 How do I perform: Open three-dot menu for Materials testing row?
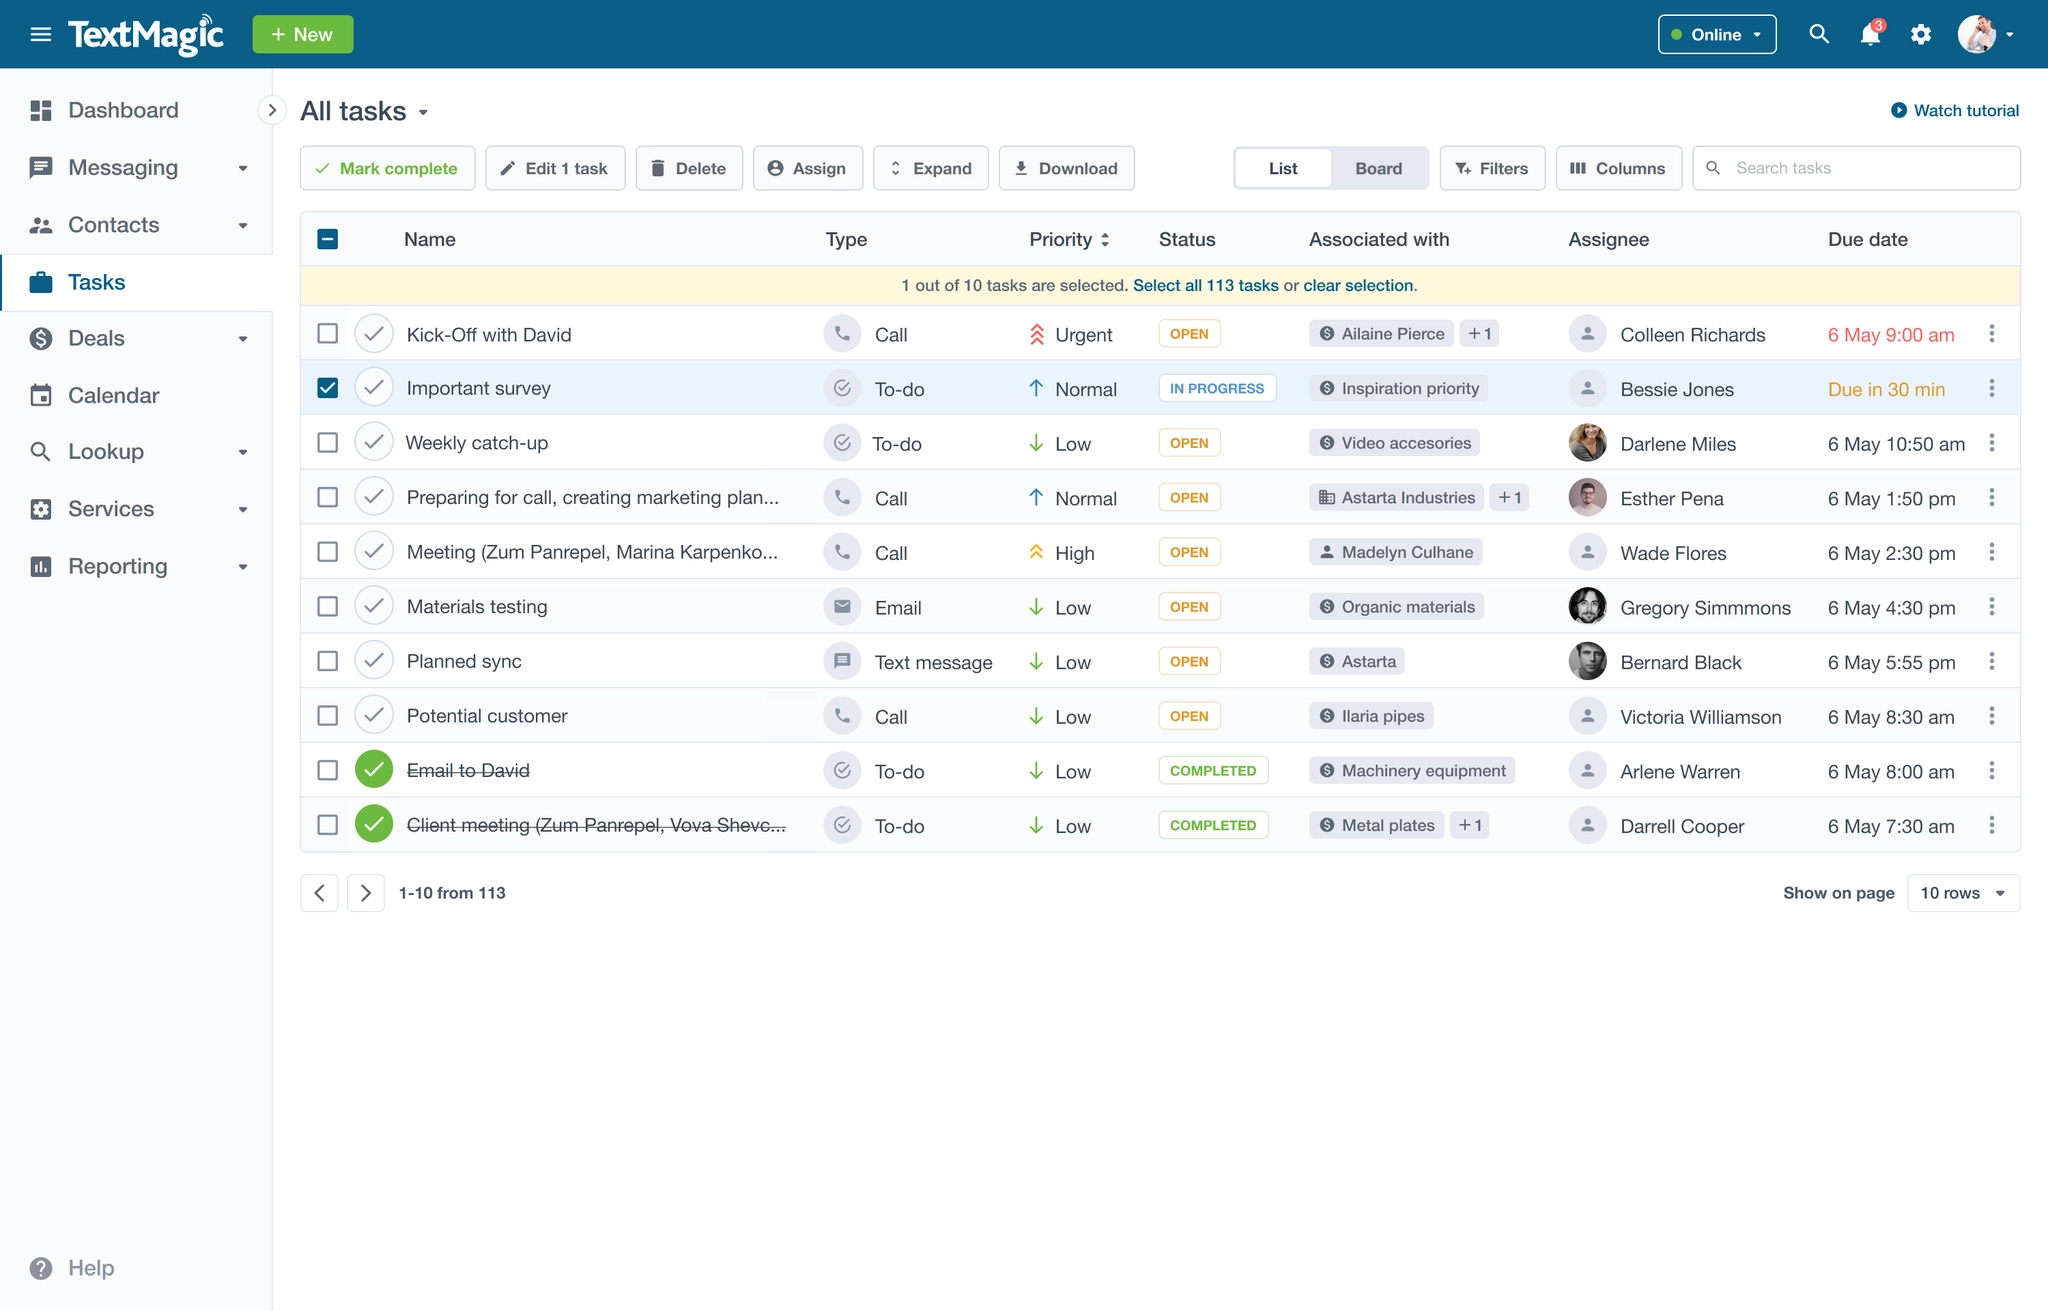point(1991,607)
